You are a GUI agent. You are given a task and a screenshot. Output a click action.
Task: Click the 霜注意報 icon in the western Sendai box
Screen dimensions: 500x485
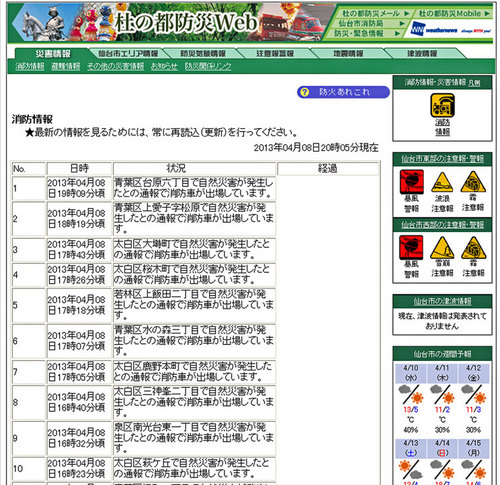click(474, 248)
